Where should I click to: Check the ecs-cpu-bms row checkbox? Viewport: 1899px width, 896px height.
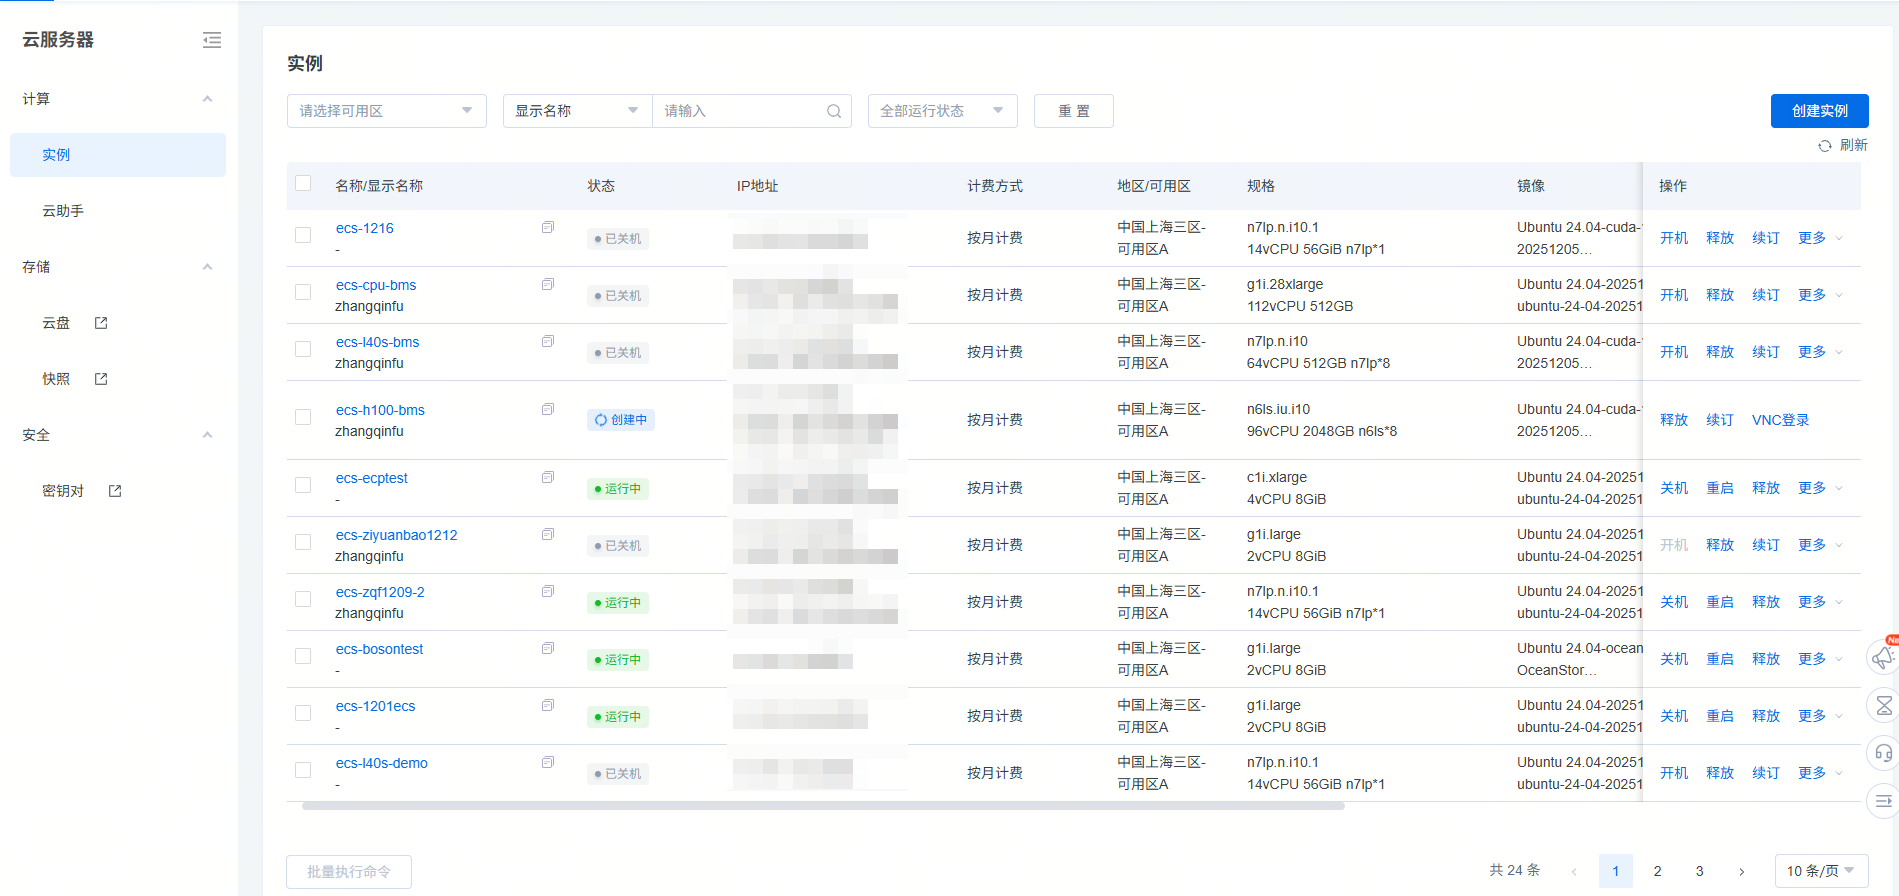[303, 292]
